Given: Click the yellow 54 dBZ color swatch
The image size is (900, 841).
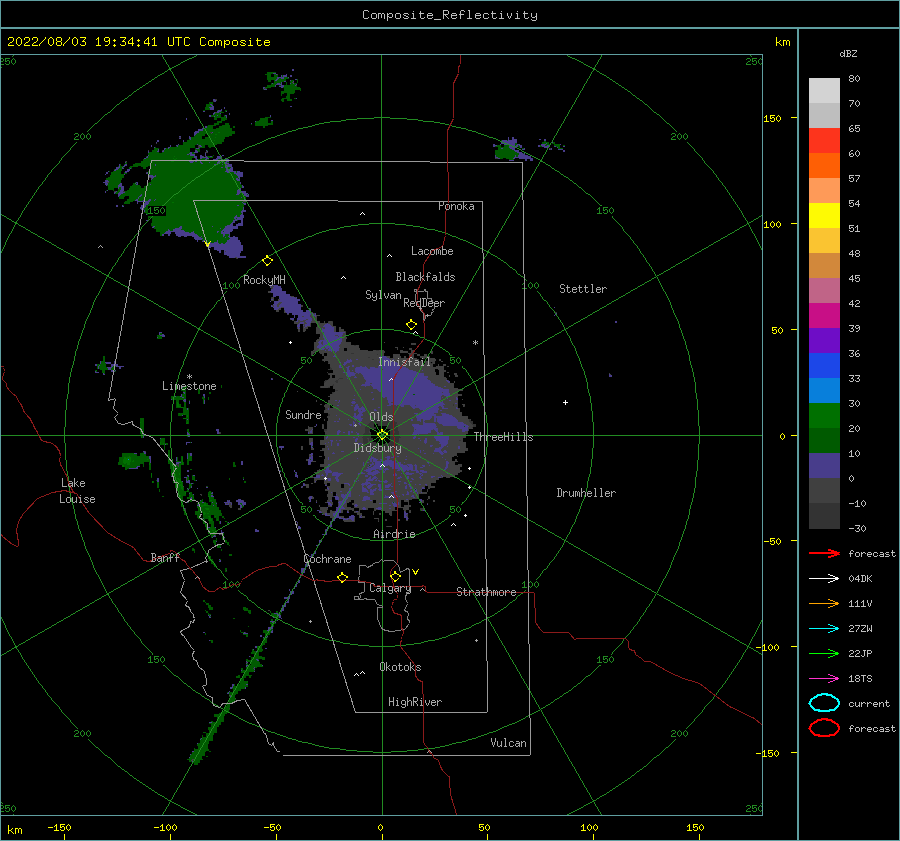Looking at the screenshot, I should (x=824, y=215).
